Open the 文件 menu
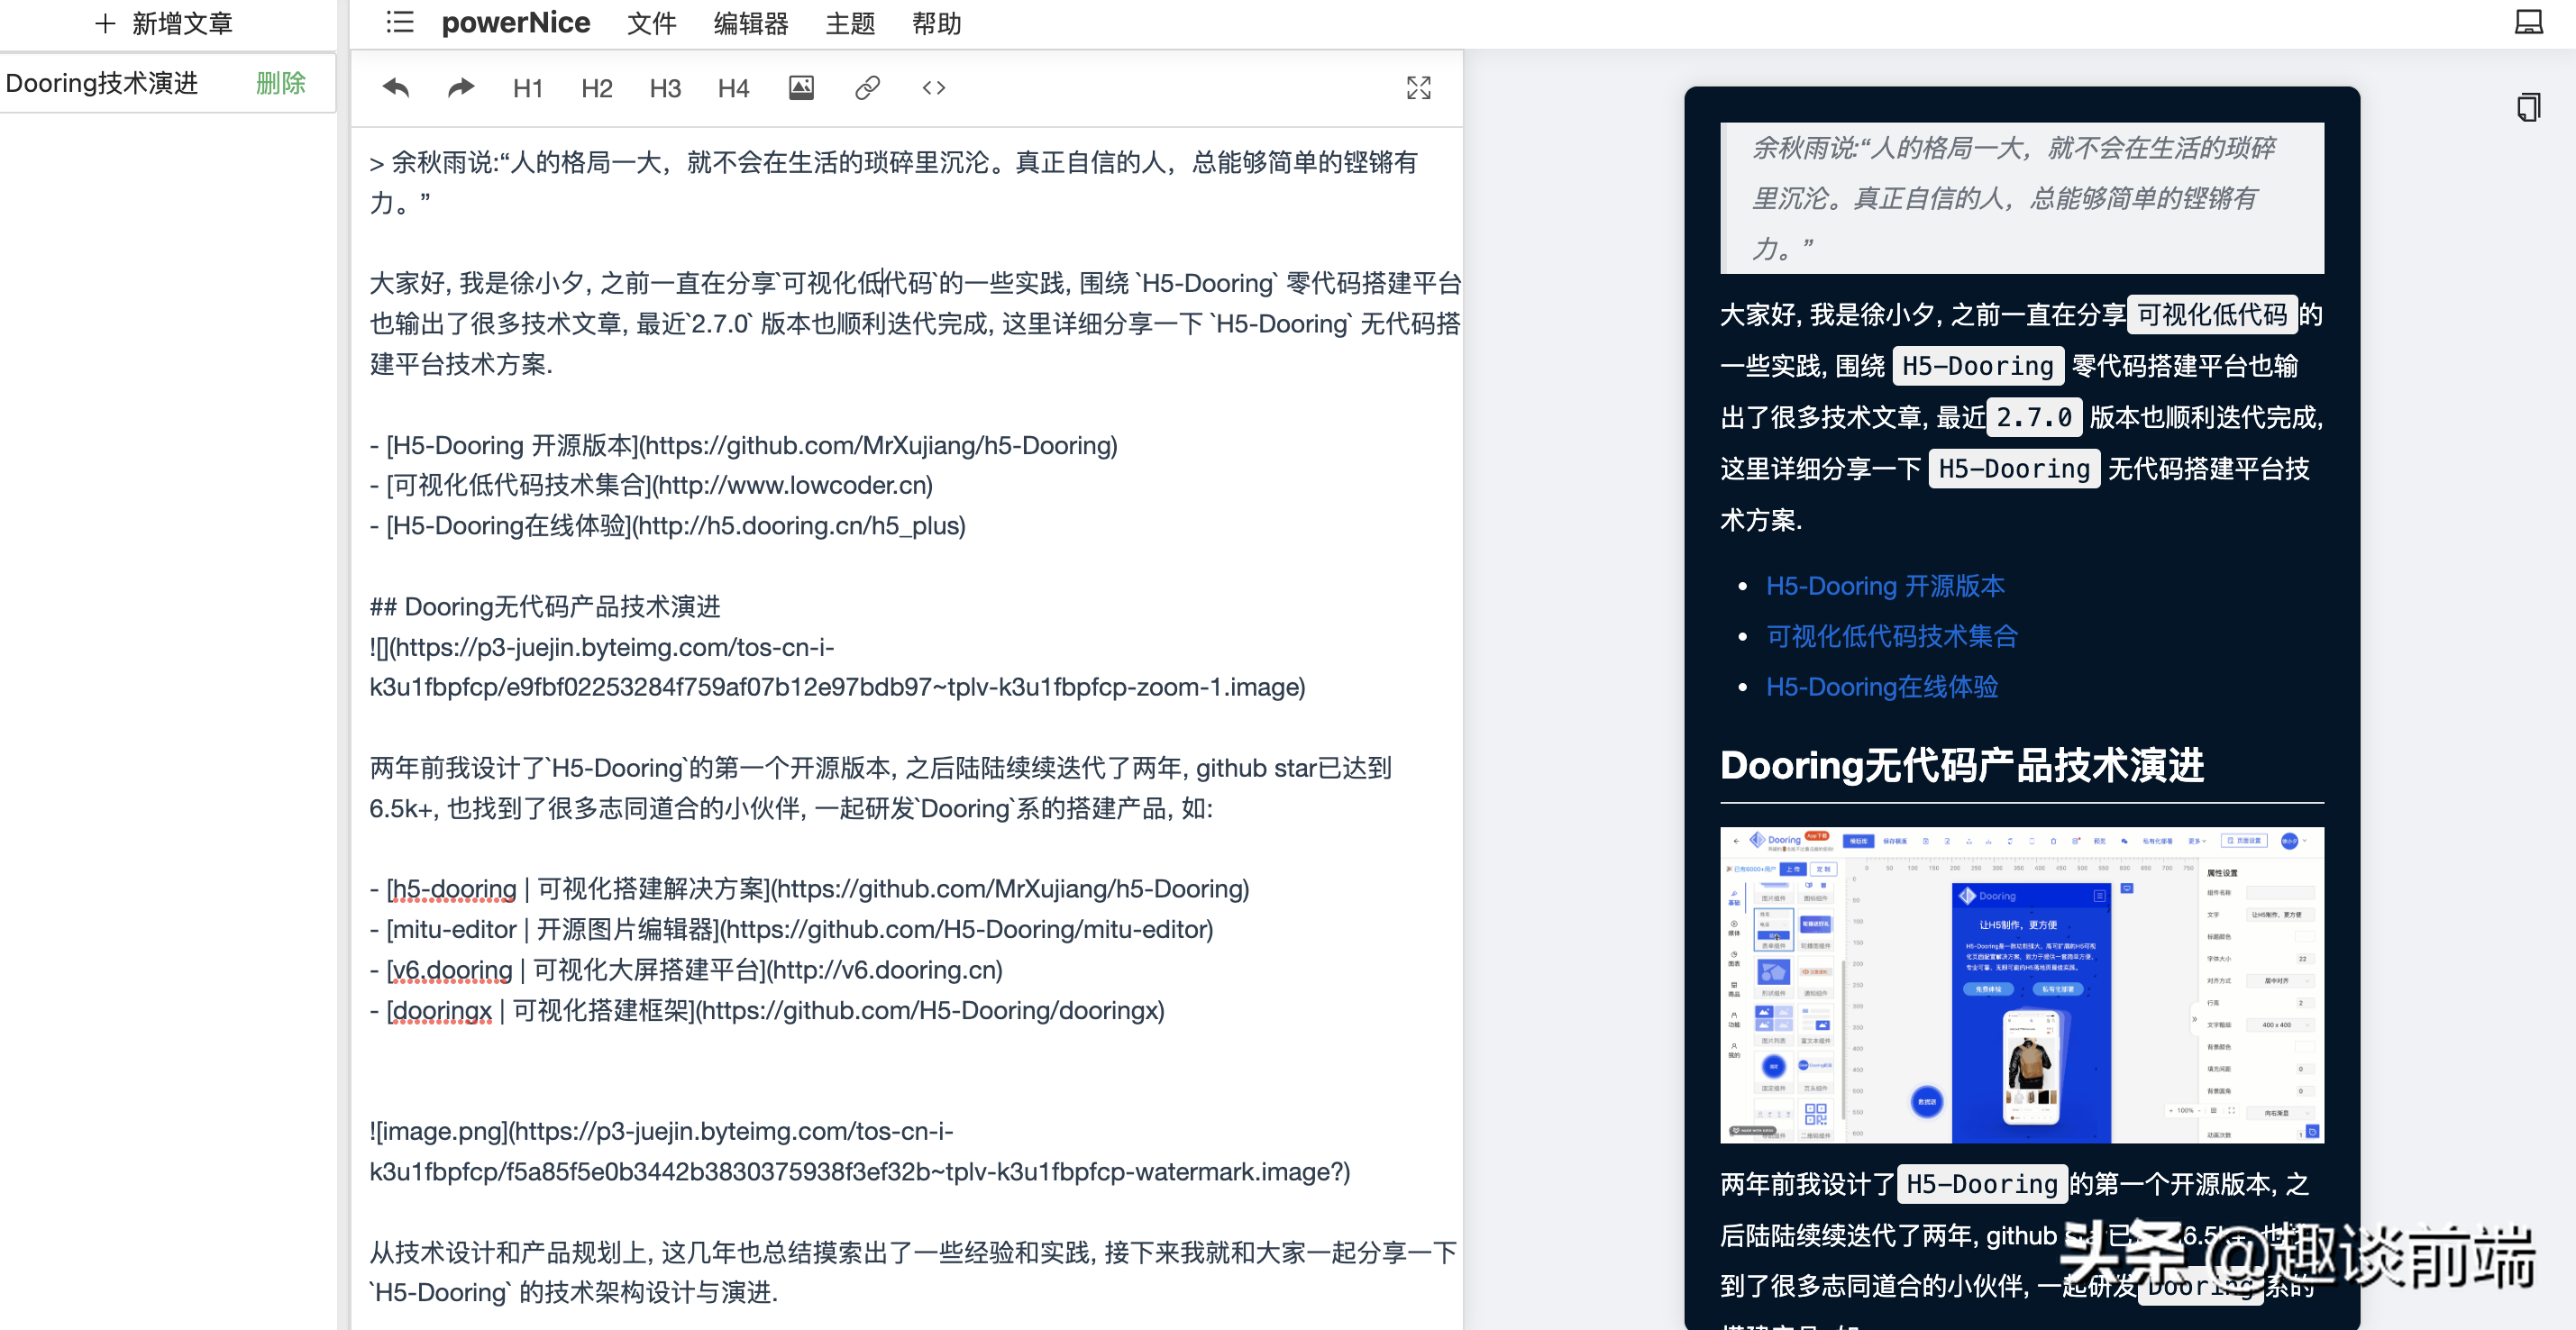Screen dimensions: 2576x1330 (652, 23)
